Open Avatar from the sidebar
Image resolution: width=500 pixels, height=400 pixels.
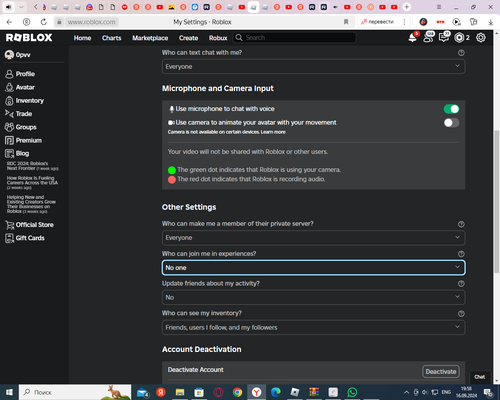(x=20, y=87)
